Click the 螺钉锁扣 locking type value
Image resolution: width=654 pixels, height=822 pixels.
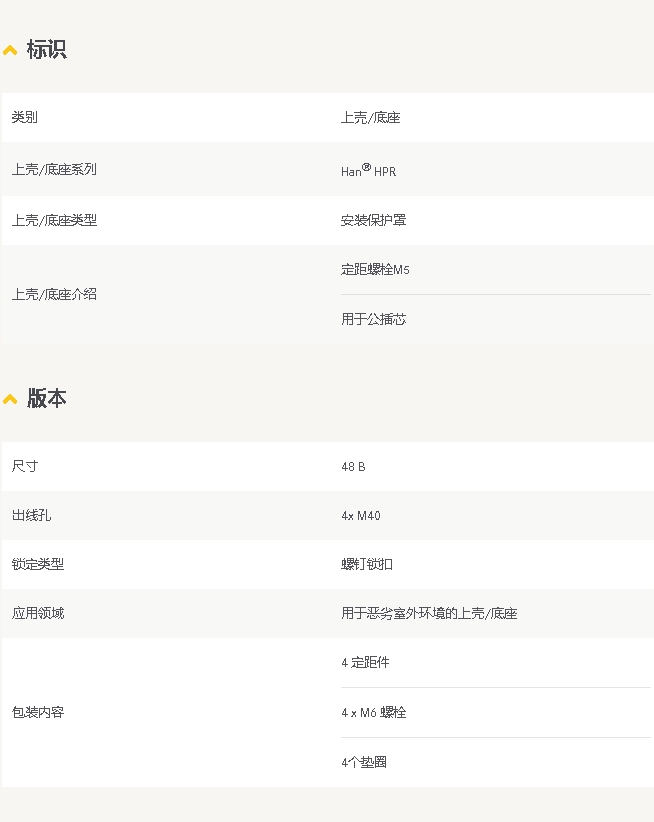[x=367, y=565]
